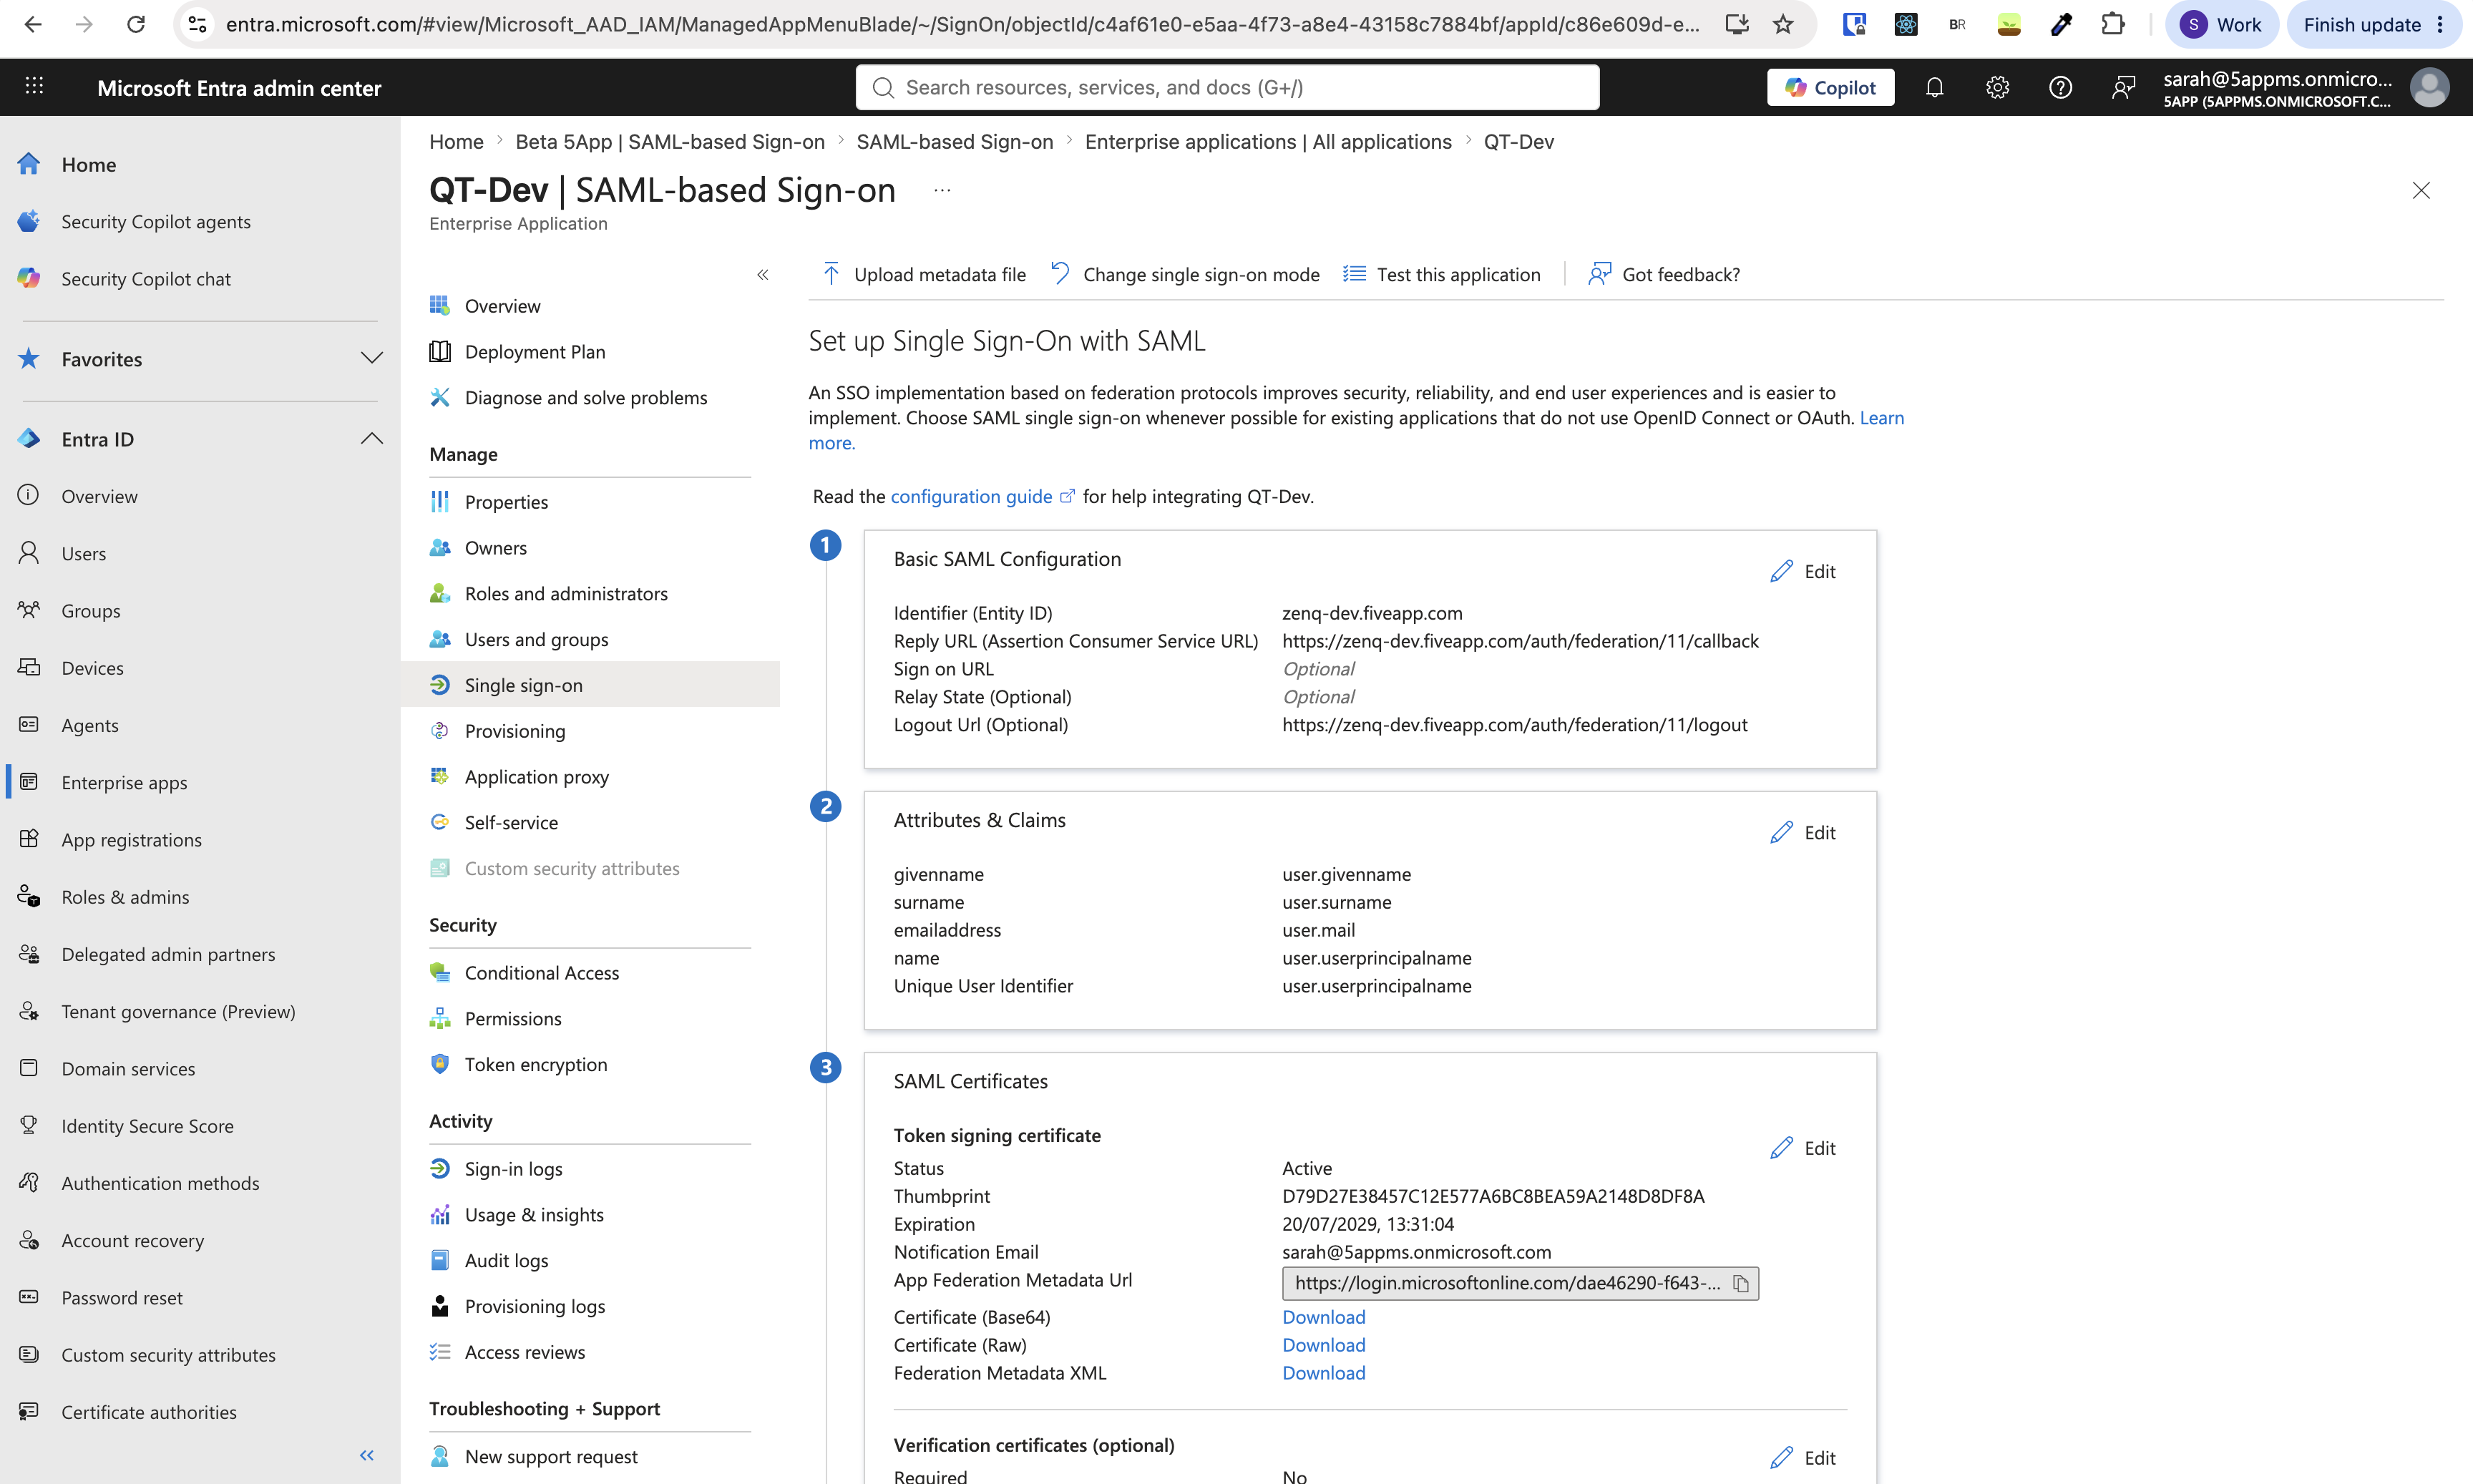Open the configuration guide link
The width and height of the screenshot is (2473, 1484).
(982, 496)
